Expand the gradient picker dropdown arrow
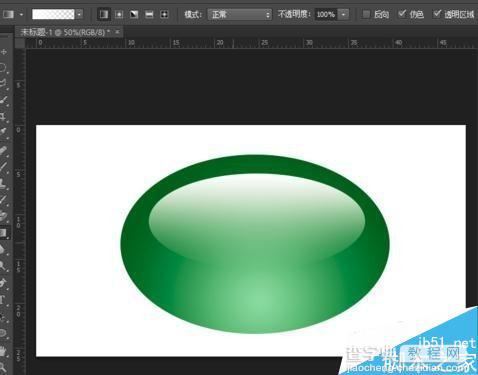 pyautogui.click(x=79, y=14)
